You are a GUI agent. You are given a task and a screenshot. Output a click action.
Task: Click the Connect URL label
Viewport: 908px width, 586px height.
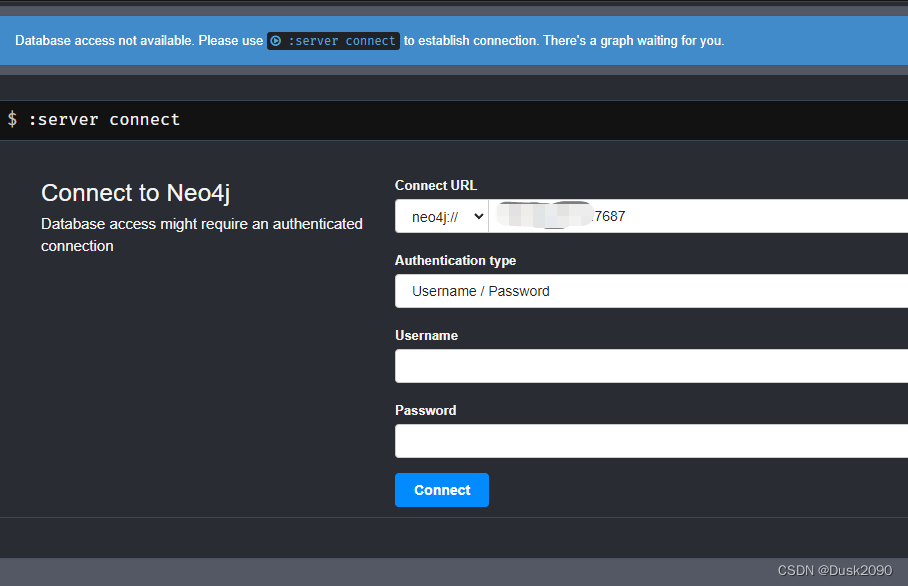pyautogui.click(x=435, y=185)
